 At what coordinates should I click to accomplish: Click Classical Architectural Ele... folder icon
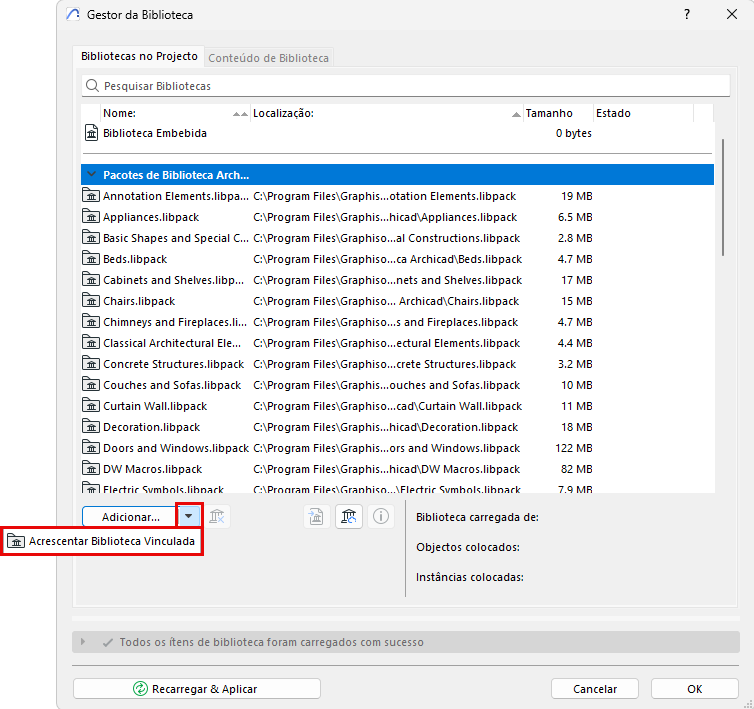[91, 342]
